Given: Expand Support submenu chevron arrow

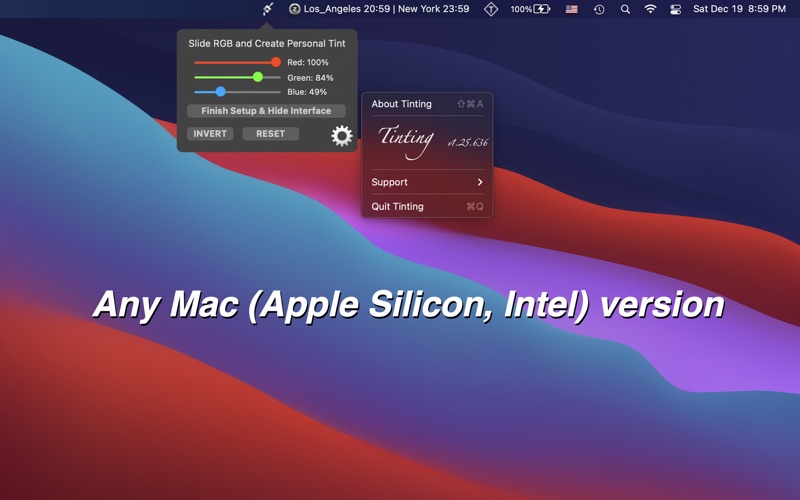Looking at the screenshot, I should pos(480,182).
